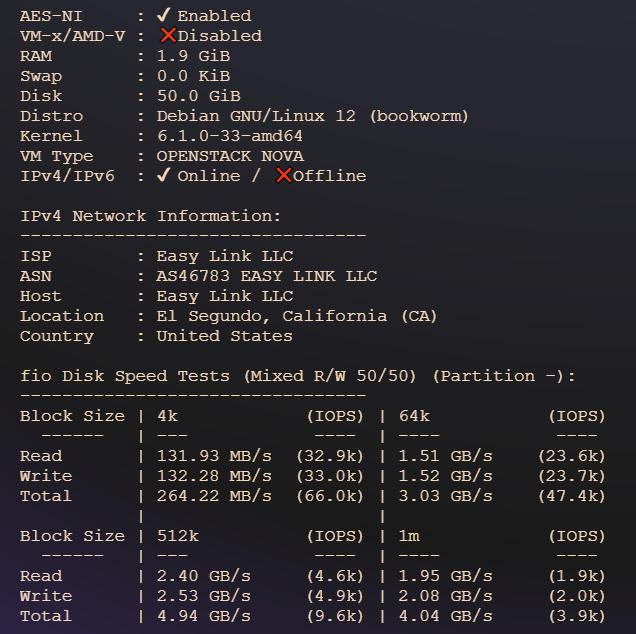
Task: Click the 512k total IOPS (9.6k)
Action: (x=335, y=616)
